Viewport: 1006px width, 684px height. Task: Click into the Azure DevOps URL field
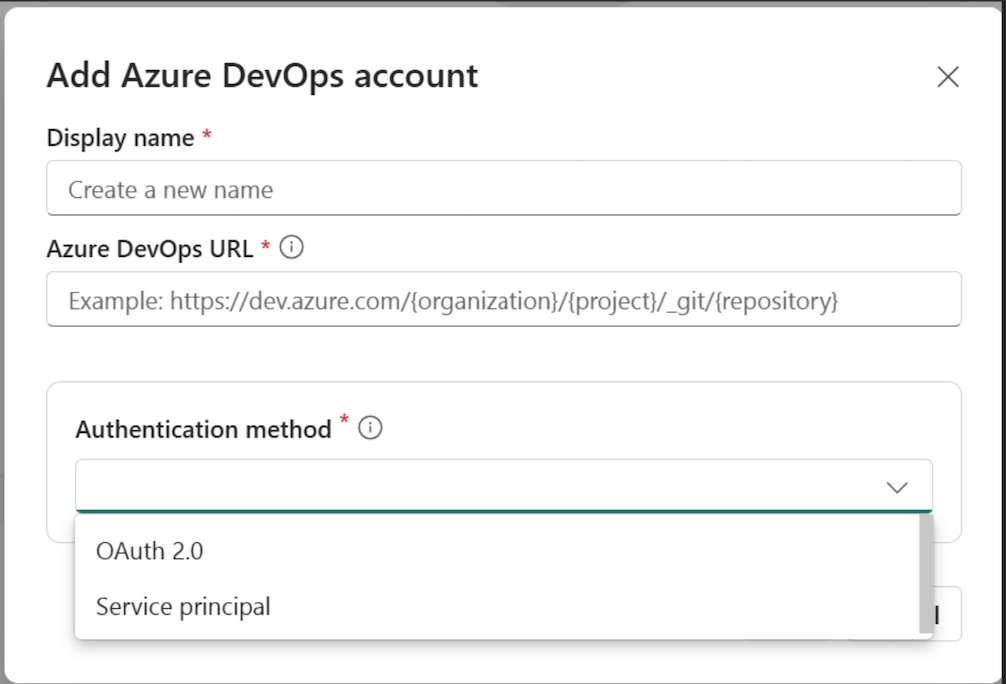click(504, 299)
